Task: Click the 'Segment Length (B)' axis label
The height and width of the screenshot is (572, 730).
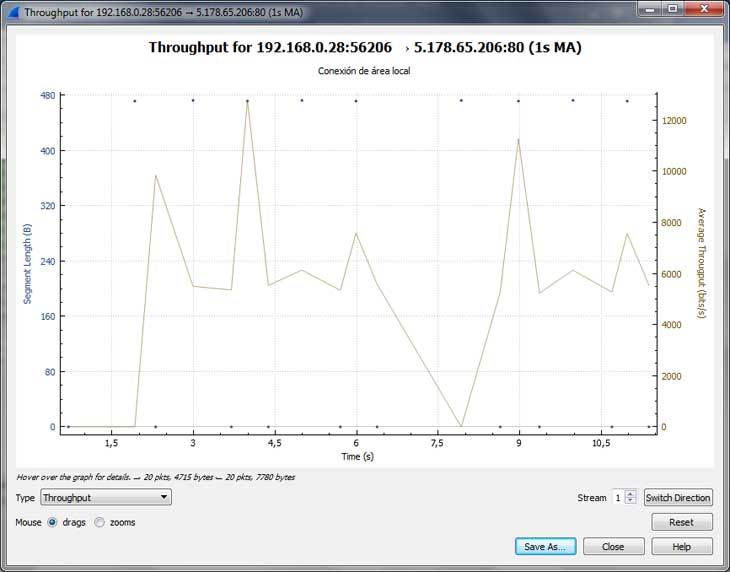Action: [27, 264]
